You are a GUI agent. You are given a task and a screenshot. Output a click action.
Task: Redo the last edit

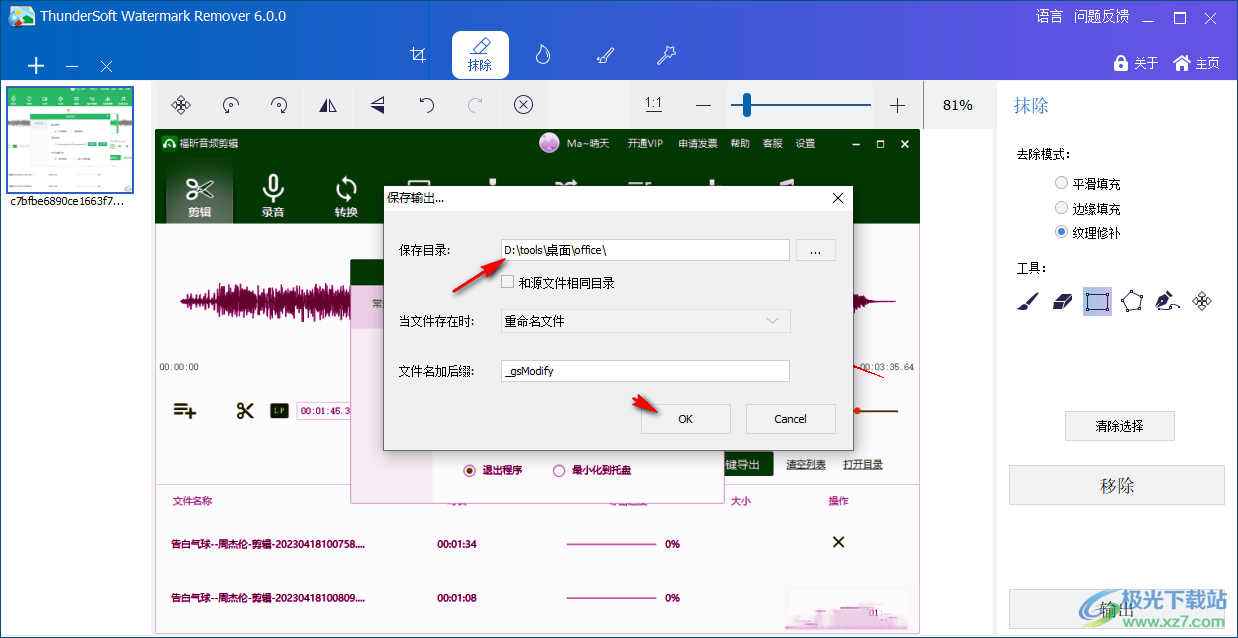[475, 105]
